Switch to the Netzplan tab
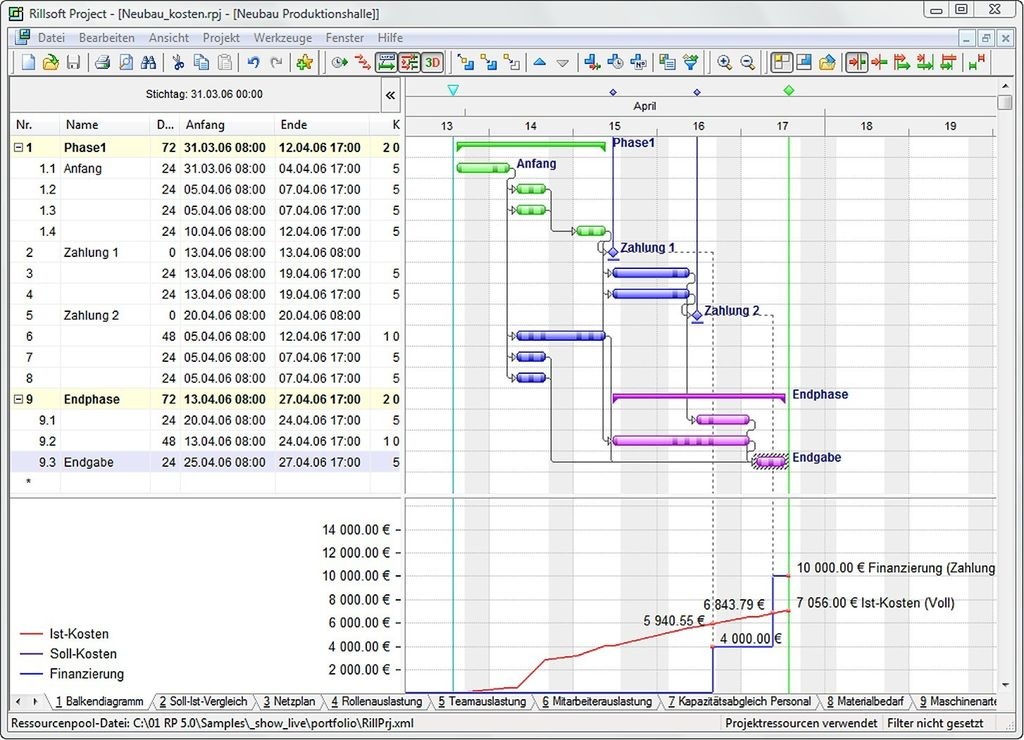Viewport: 1024px width, 740px height. pyautogui.click(x=288, y=701)
